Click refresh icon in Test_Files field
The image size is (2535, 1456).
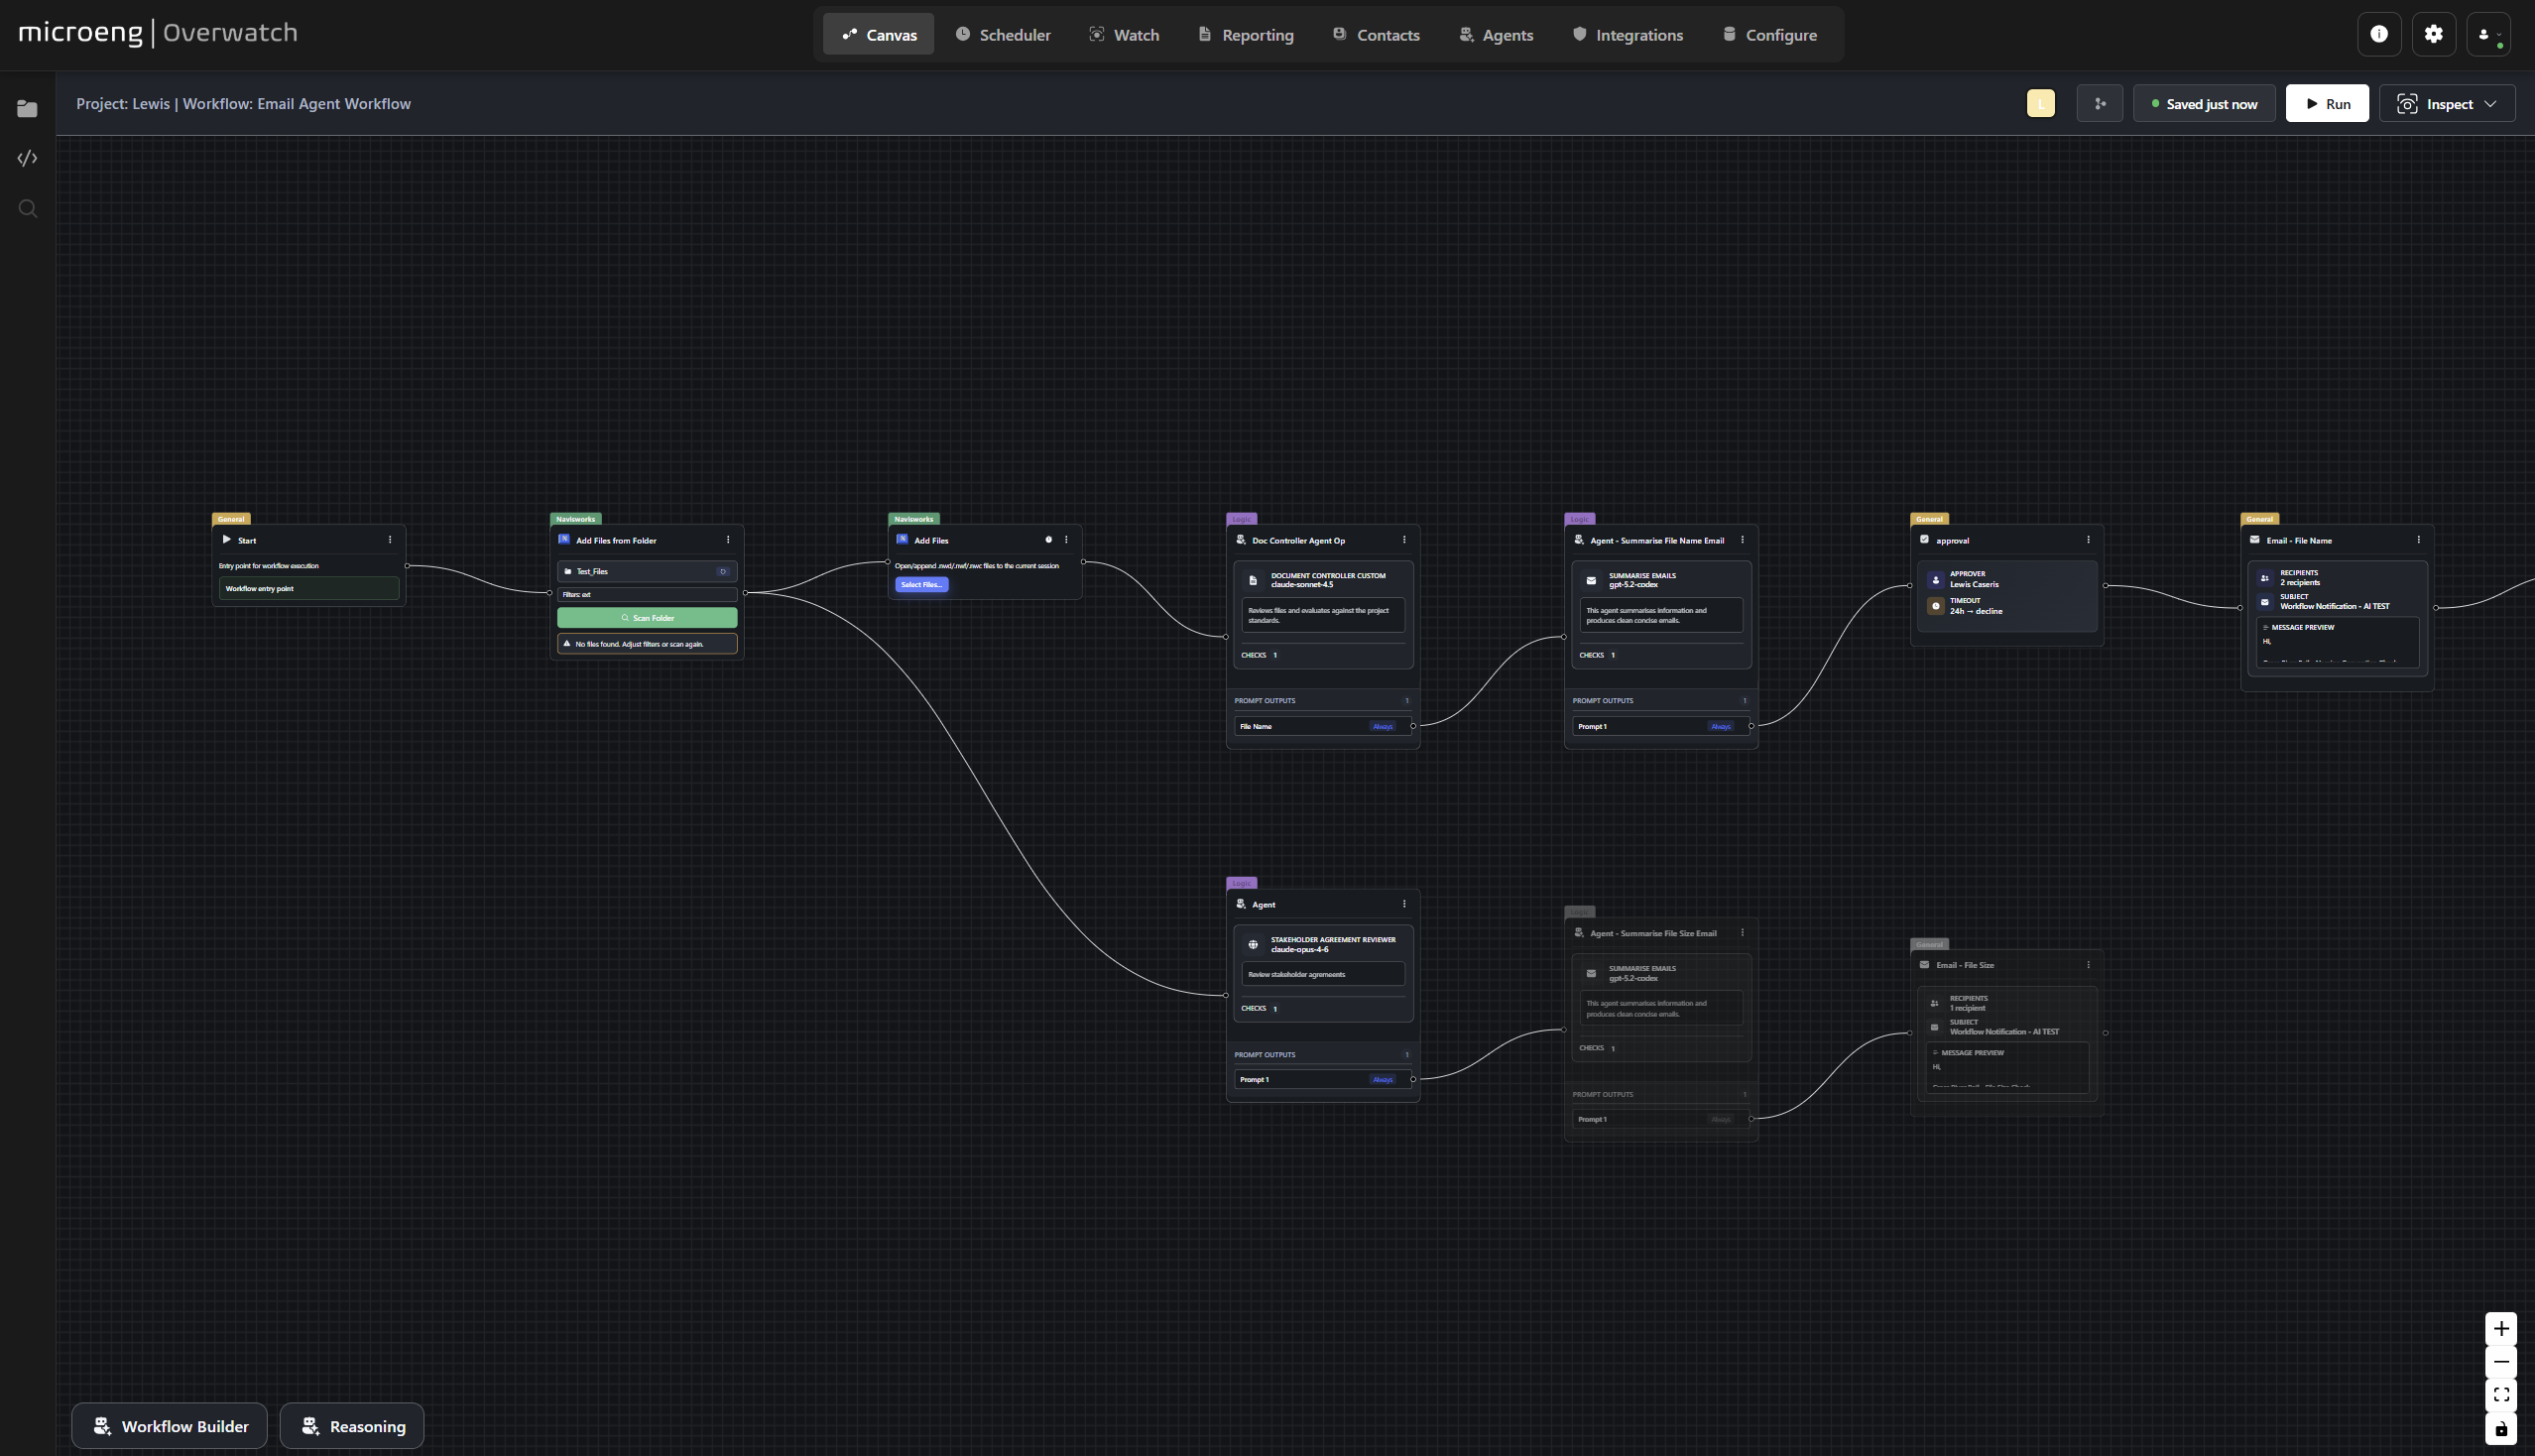point(723,572)
